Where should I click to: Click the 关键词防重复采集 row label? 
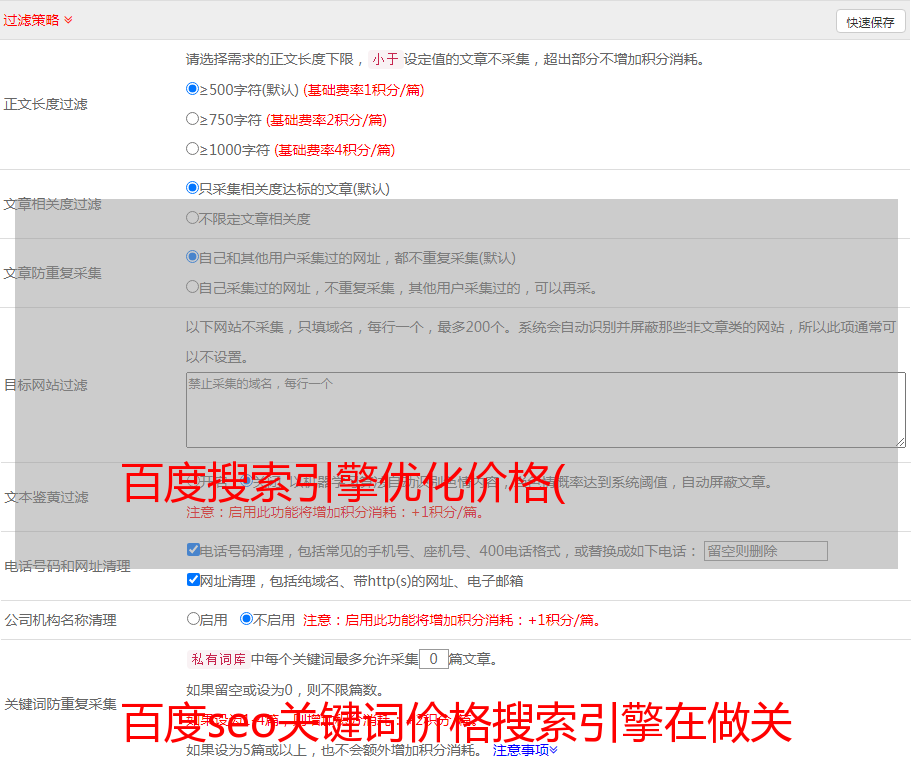click(60, 705)
